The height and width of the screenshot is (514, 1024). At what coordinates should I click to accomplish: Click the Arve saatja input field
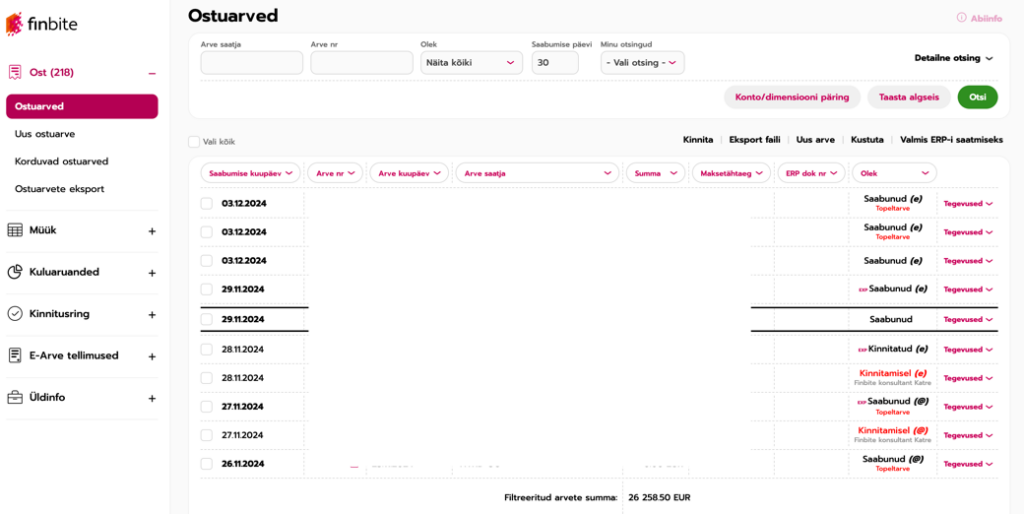pyautogui.click(x=251, y=63)
